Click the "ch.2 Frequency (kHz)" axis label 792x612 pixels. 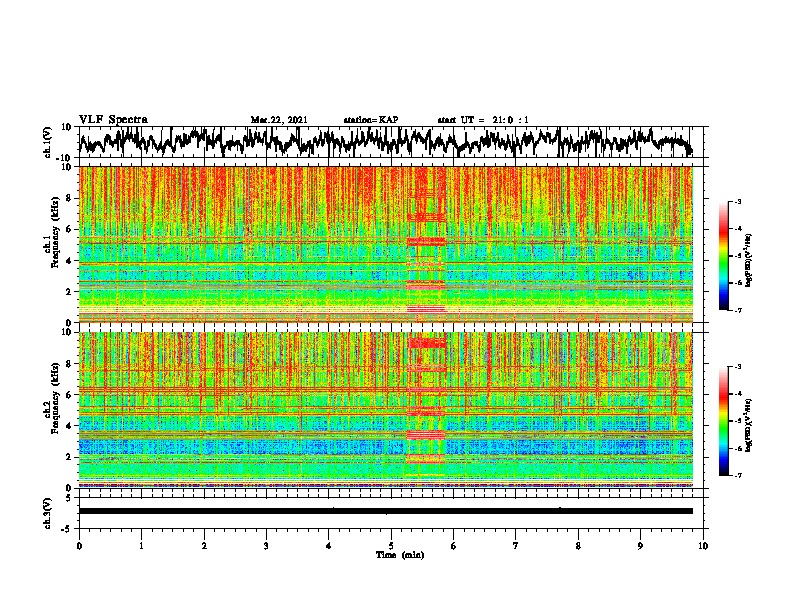[52, 398]
